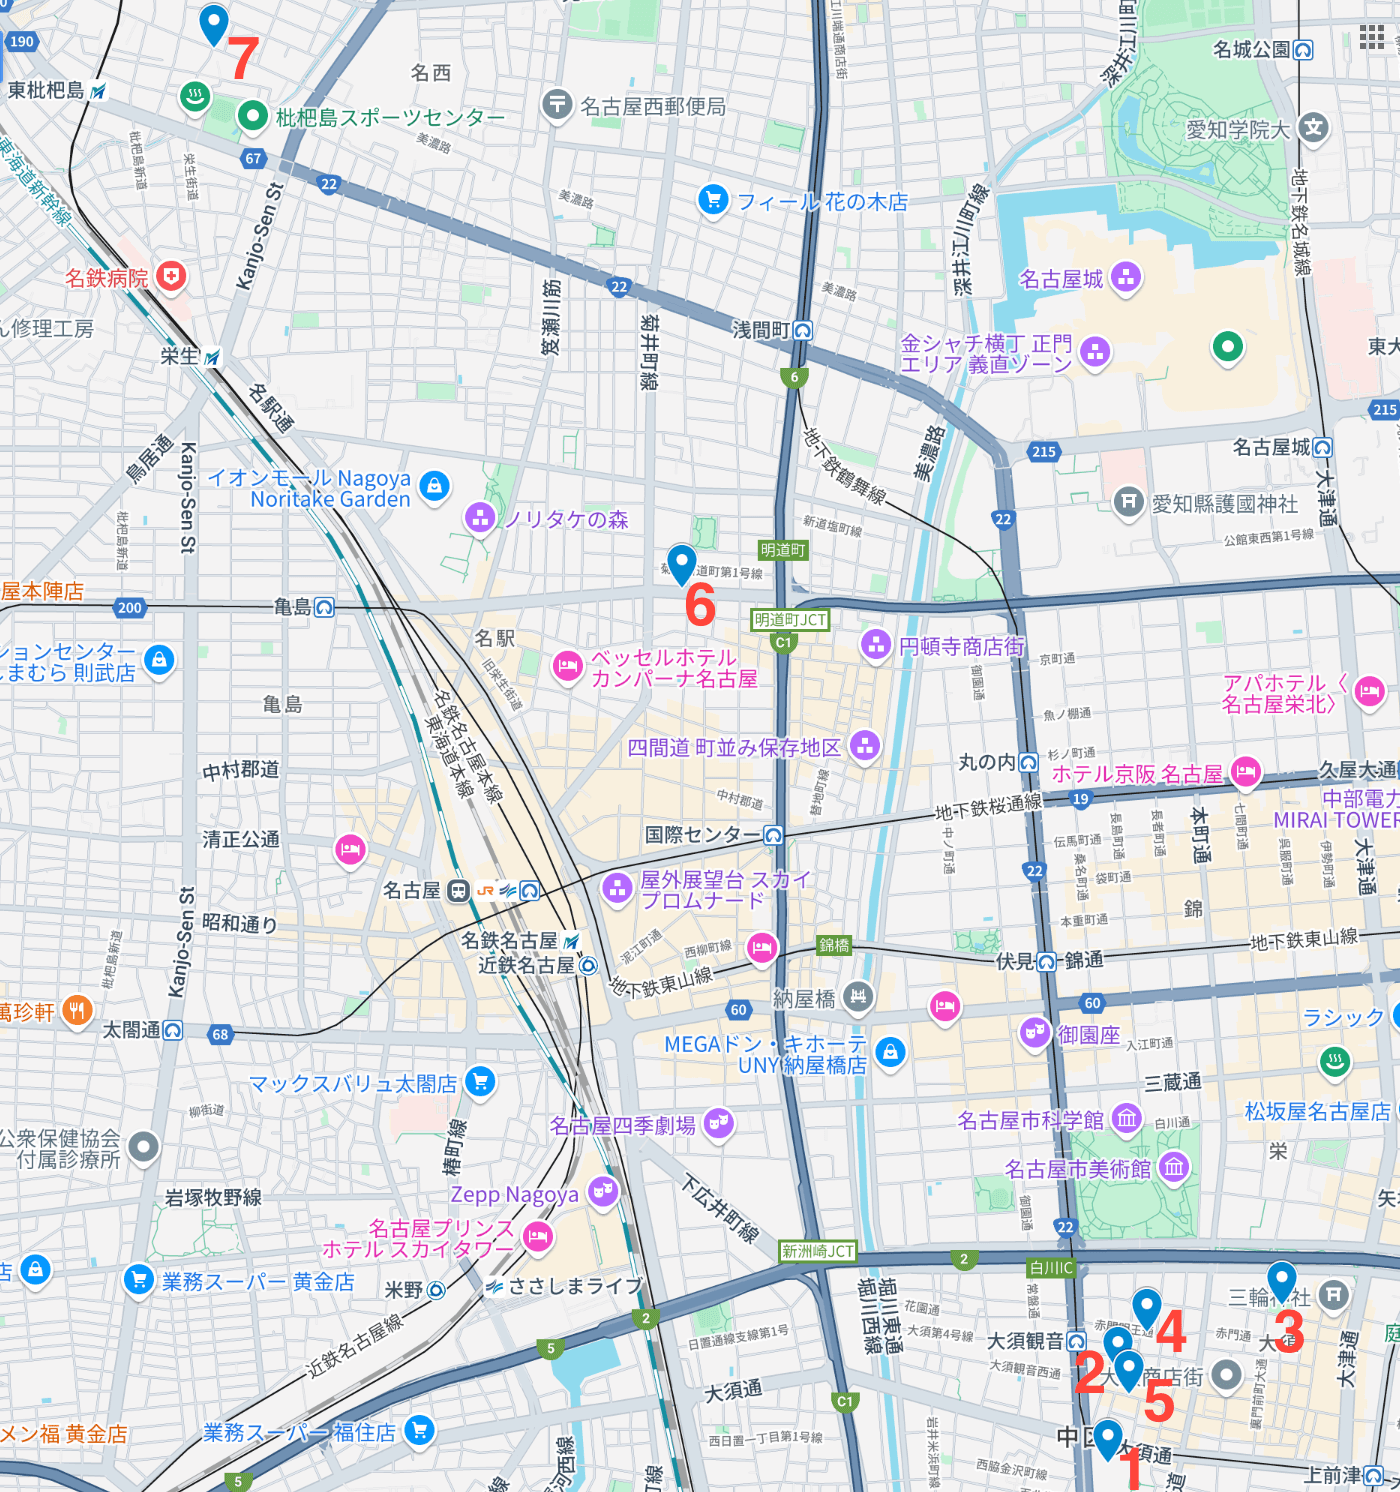Select the 業務スーパー 黄金店 cart icon
The height and width of the screenshot is (1492, 1400).
[138, 1280]
